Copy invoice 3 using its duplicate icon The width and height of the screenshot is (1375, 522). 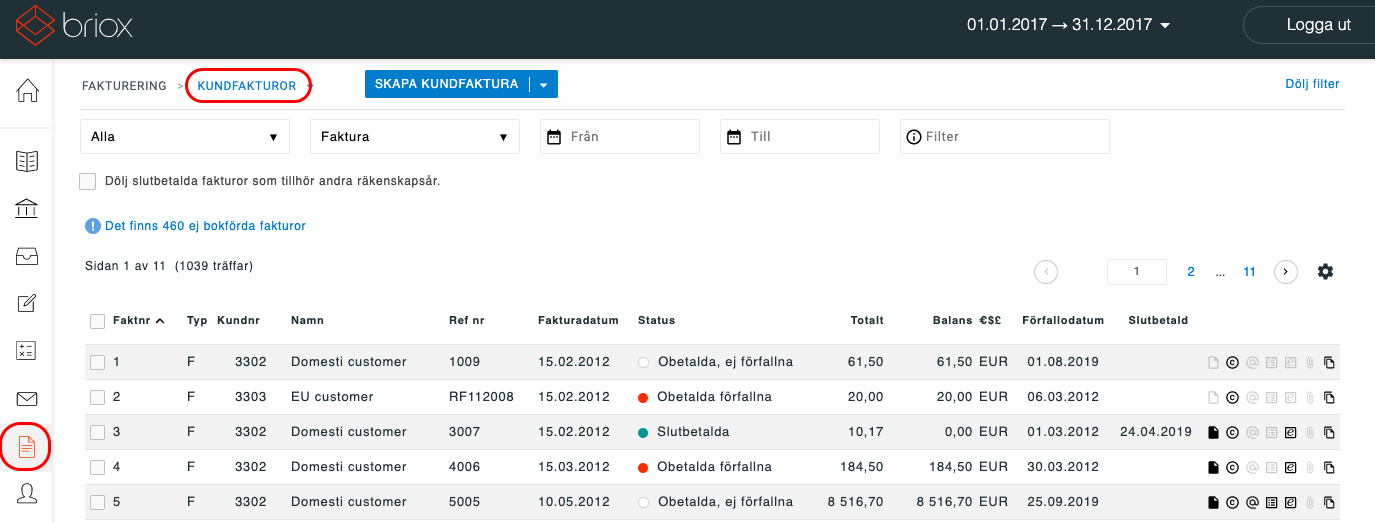(1329, 432)
